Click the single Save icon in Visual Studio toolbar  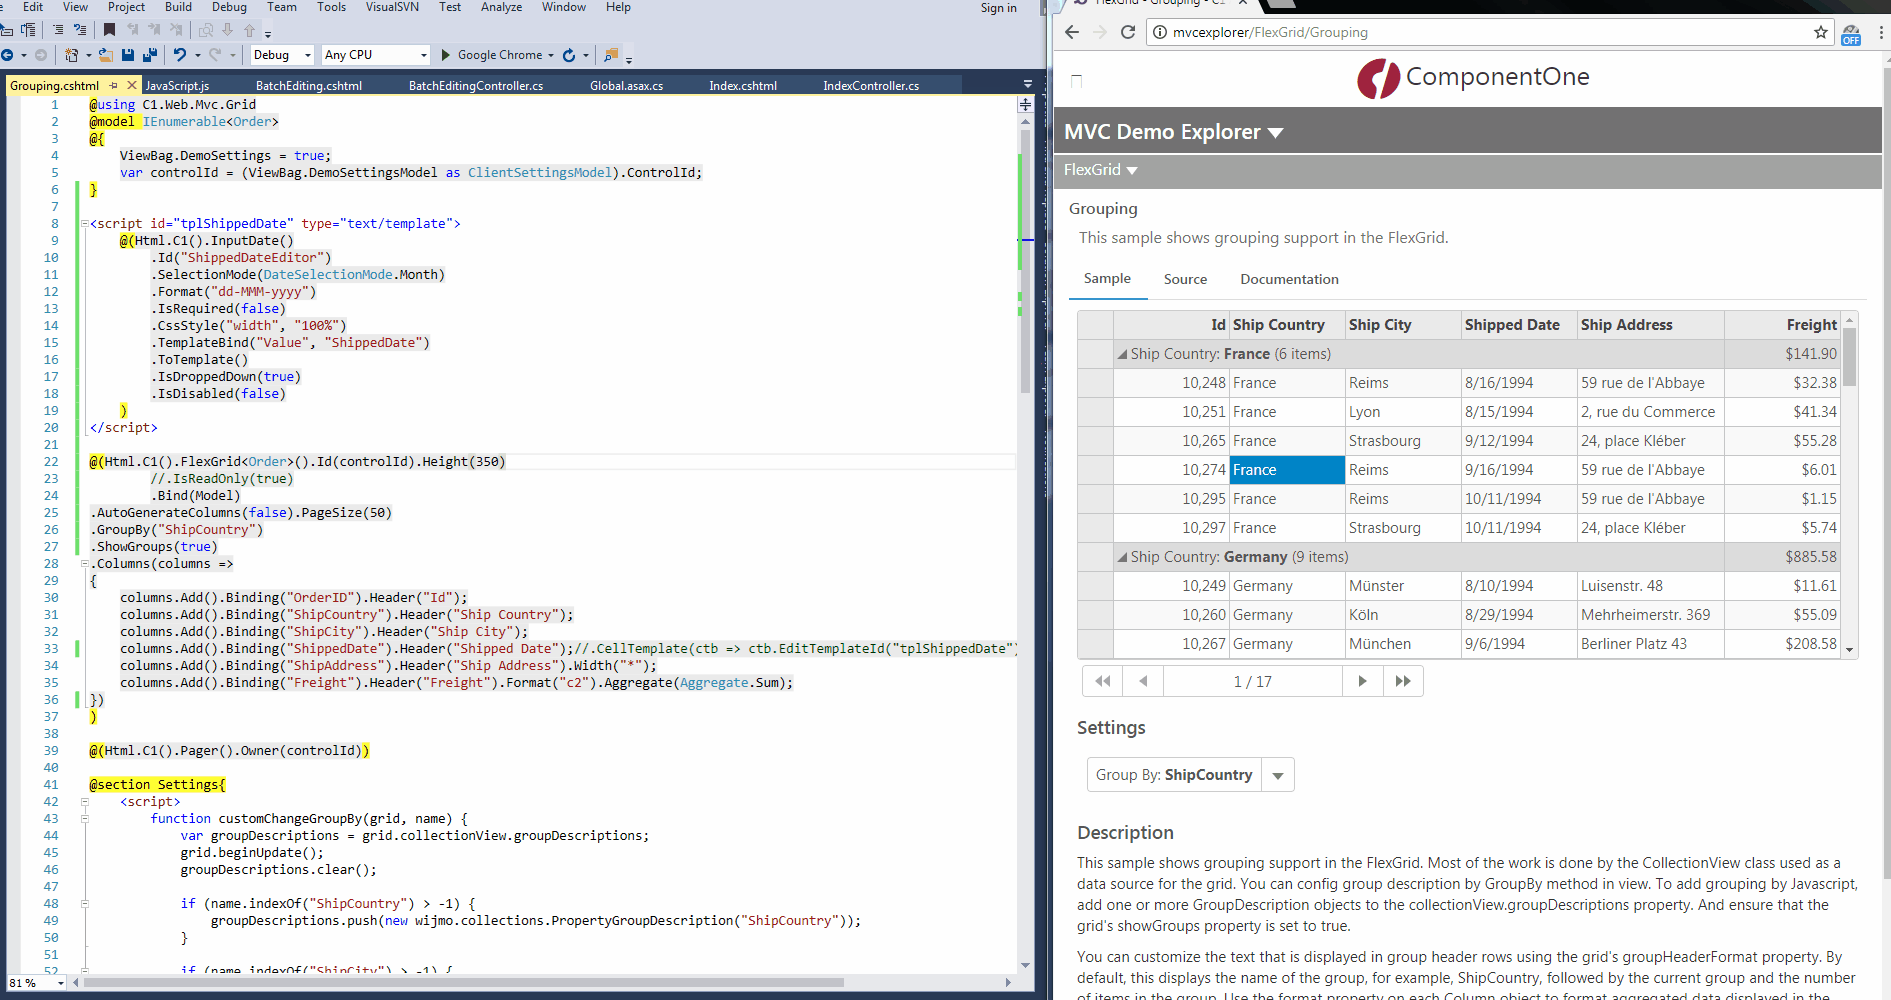coord(128,55)
